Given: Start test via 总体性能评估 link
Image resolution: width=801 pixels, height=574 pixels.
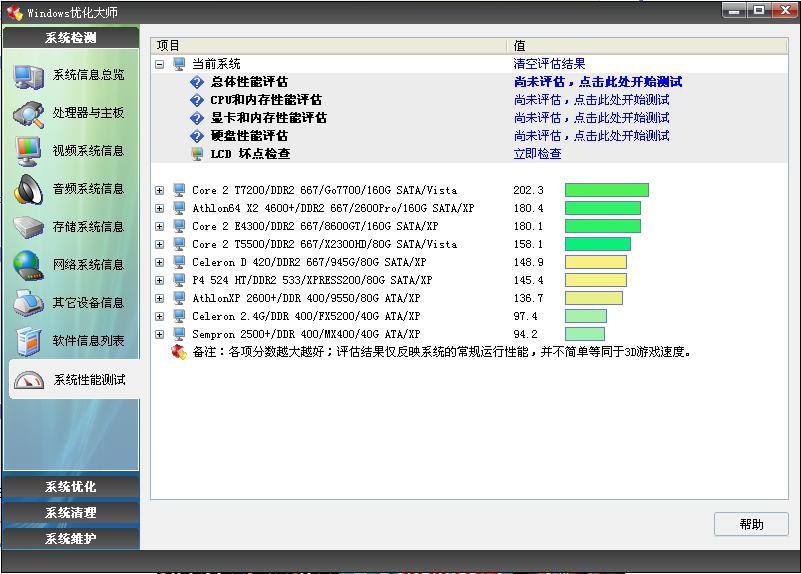Looking at the screenshot, I should (598, 82).
